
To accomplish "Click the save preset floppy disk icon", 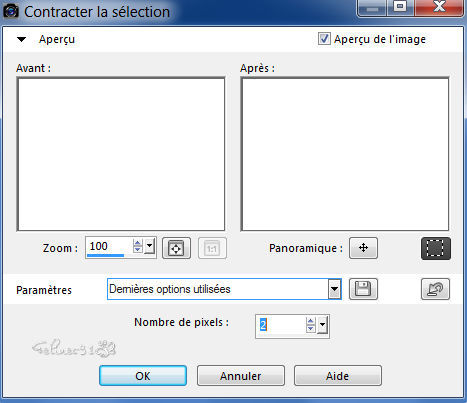I will point(363,289).
